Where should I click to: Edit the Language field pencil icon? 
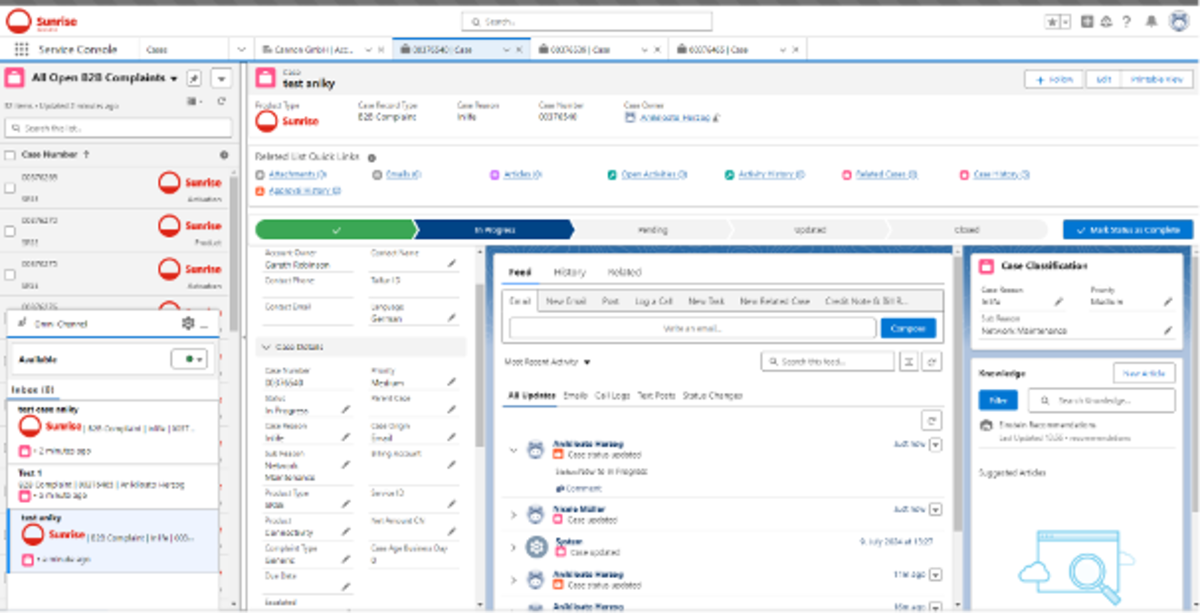451,317
